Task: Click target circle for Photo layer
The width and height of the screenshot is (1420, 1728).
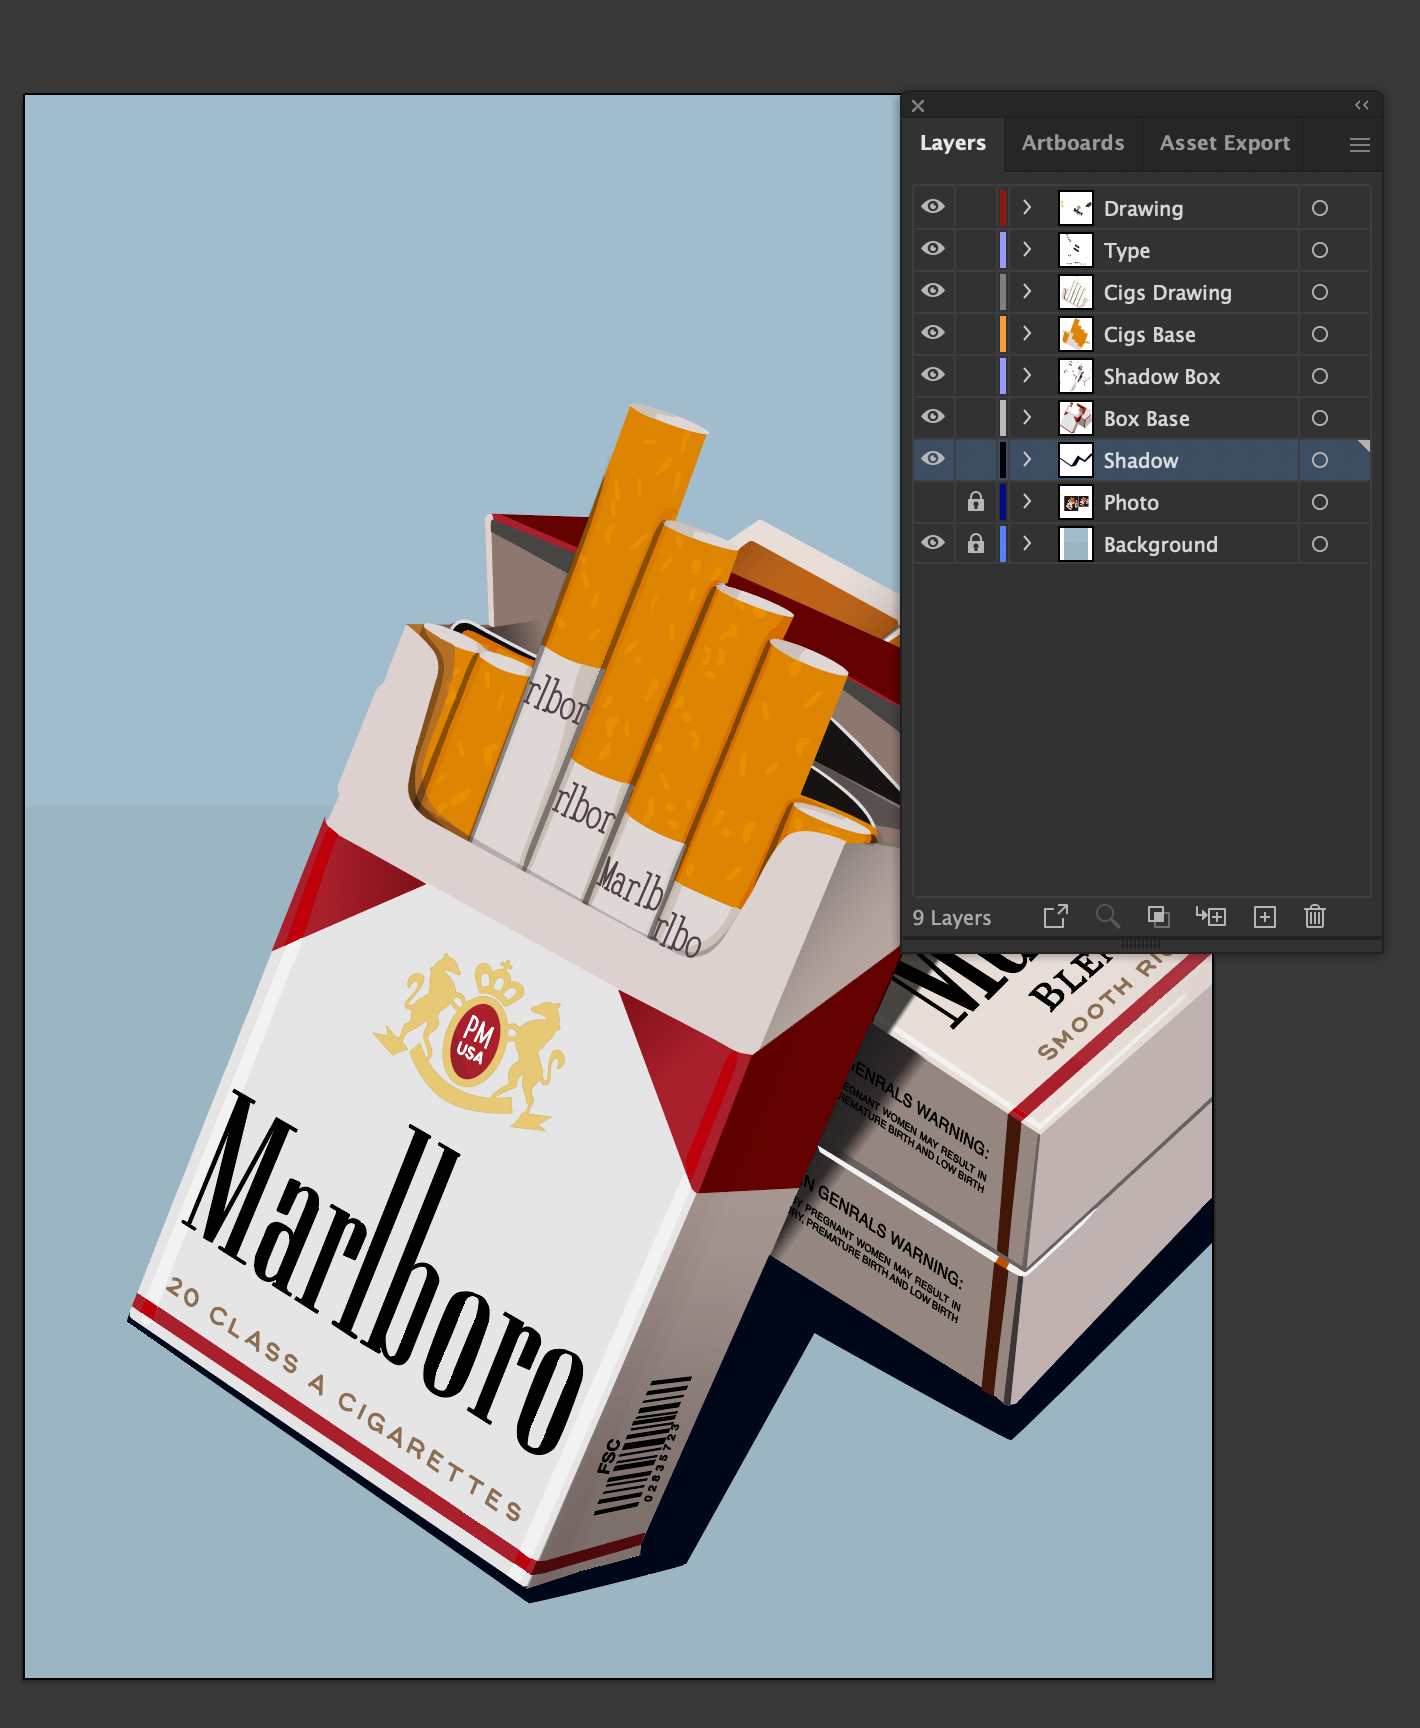Action: click(1320, 502)
